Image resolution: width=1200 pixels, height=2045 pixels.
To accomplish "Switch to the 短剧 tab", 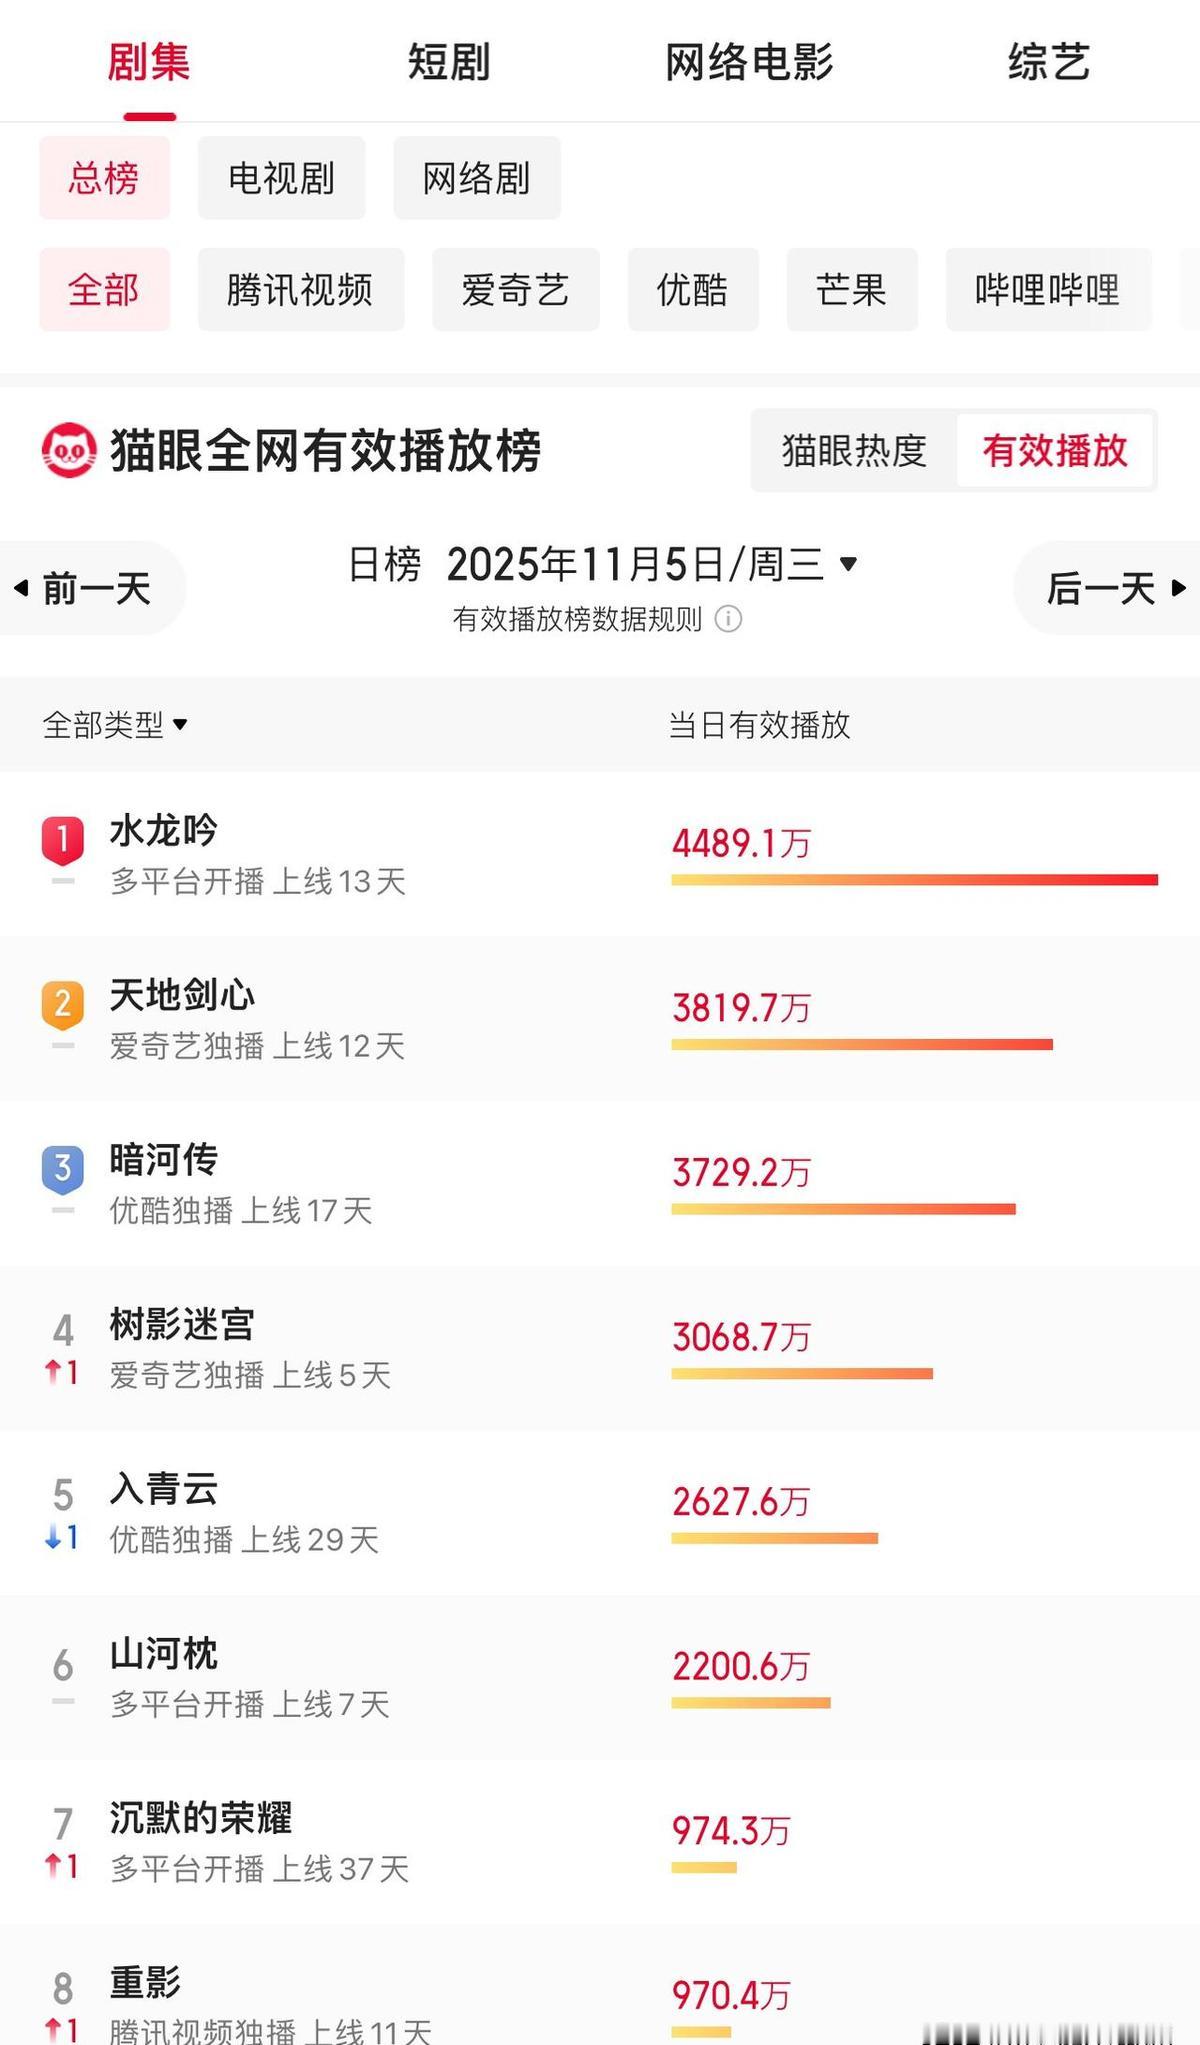I will [x=449, y=62].
